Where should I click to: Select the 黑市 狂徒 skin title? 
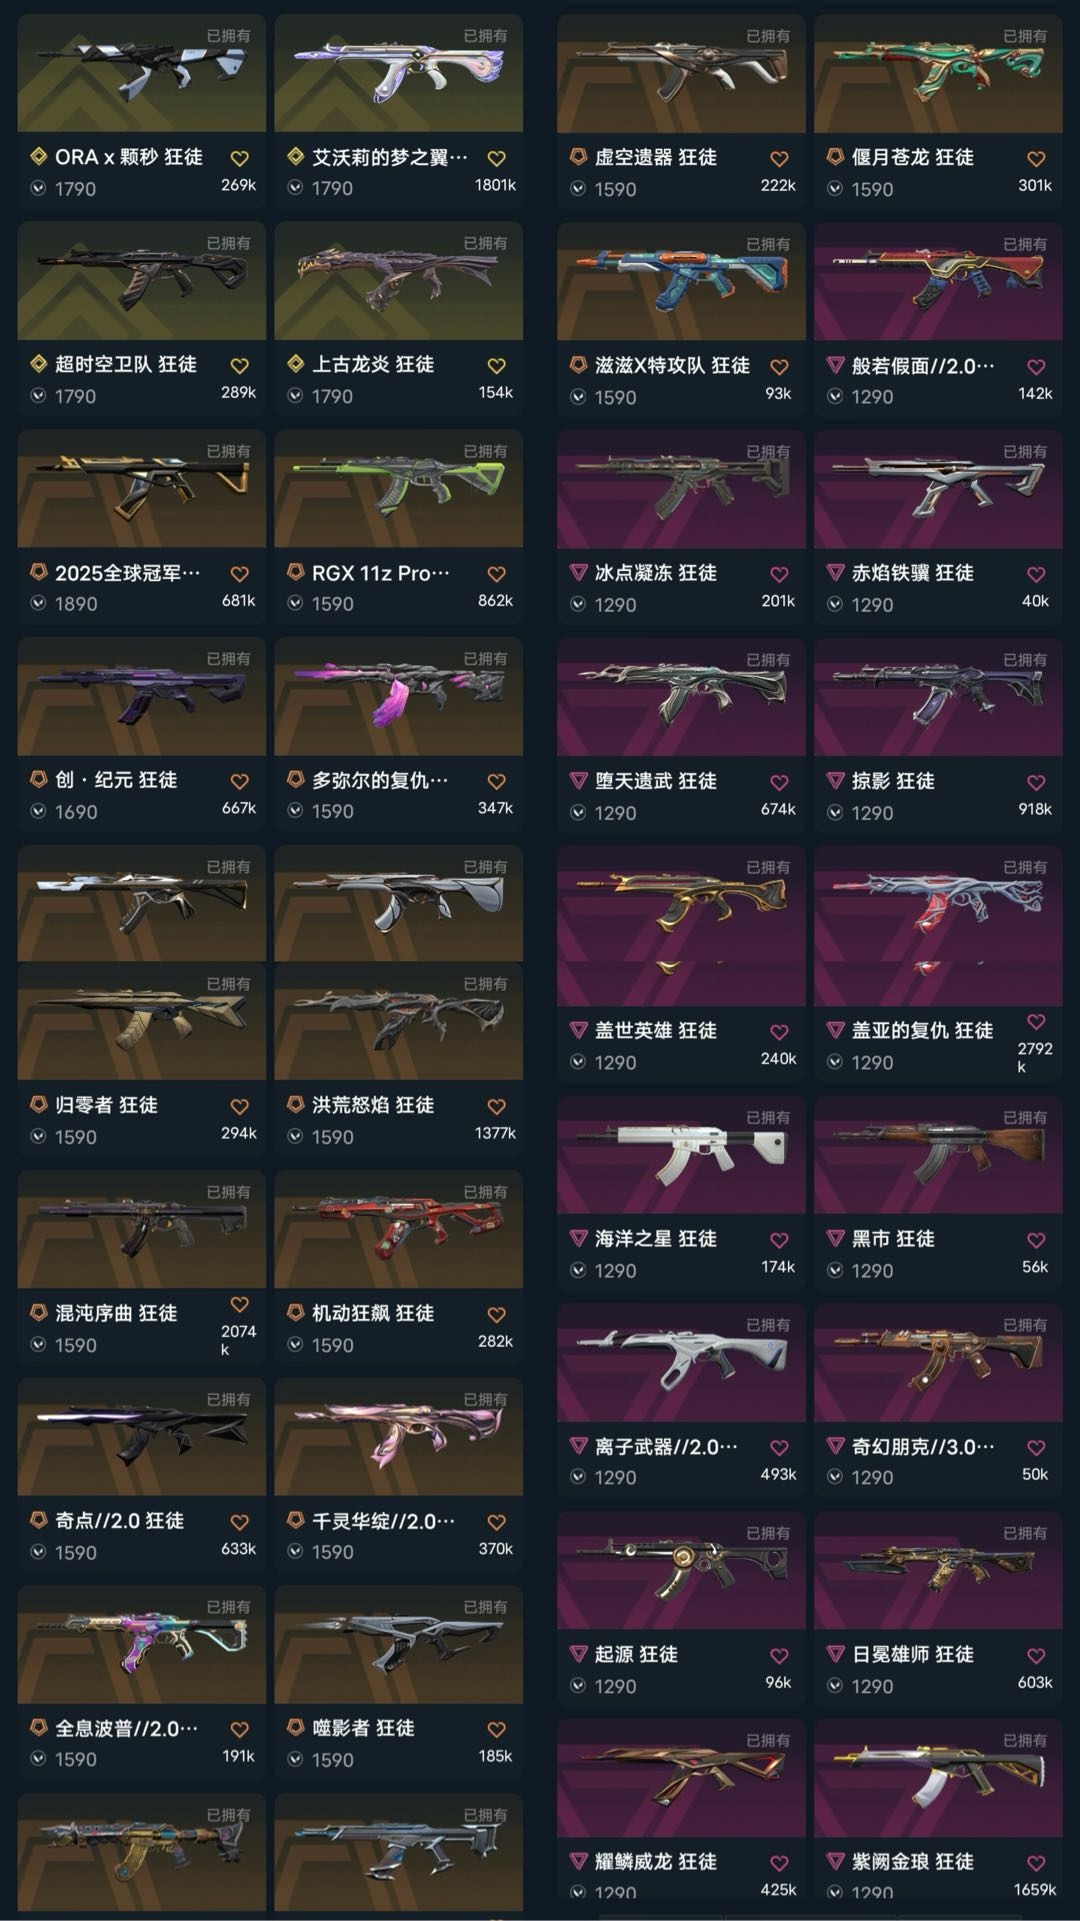click(x=892, y=1239)
